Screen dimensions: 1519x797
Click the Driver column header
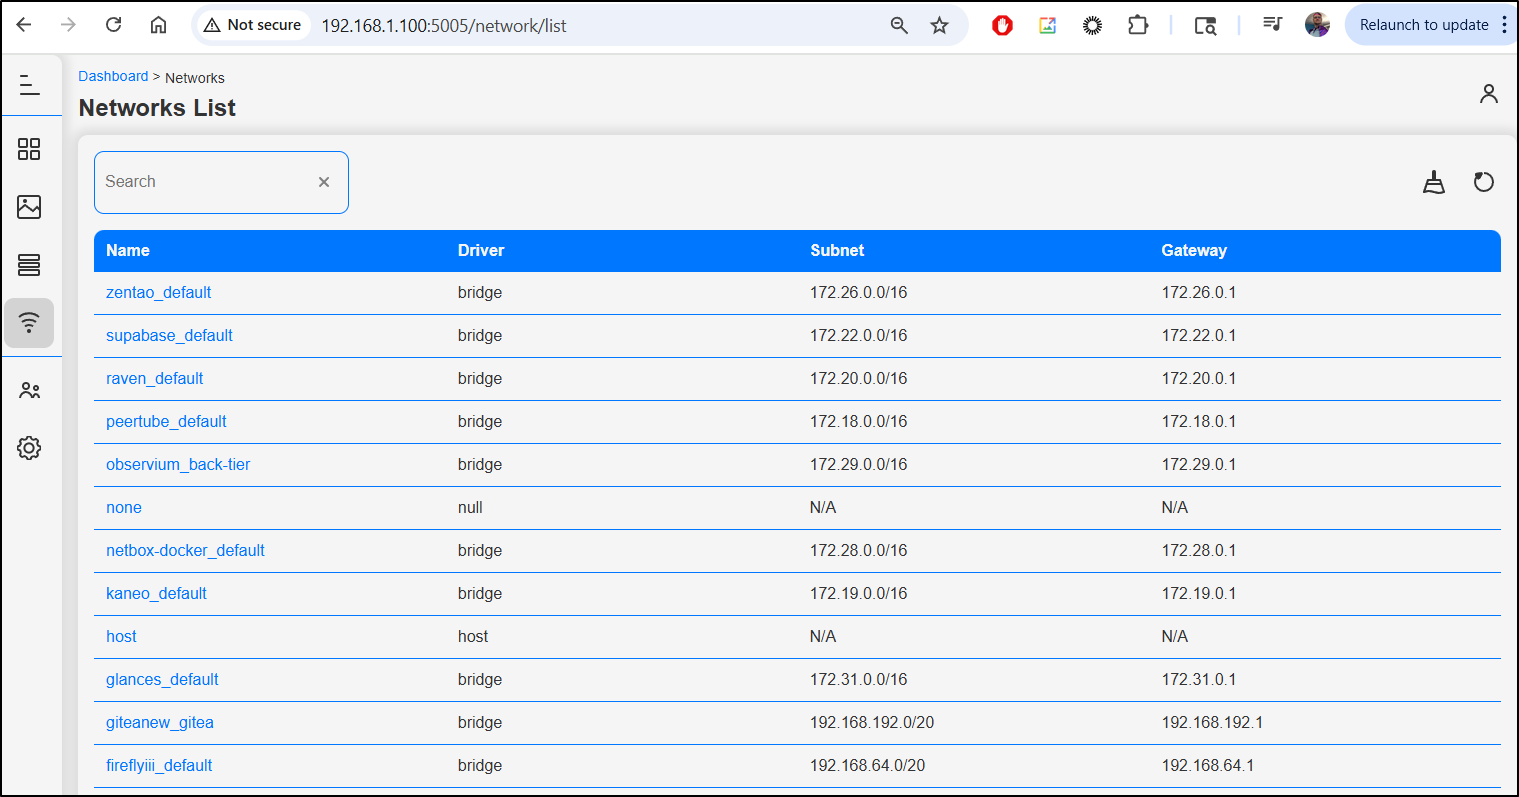pos(481,250)
